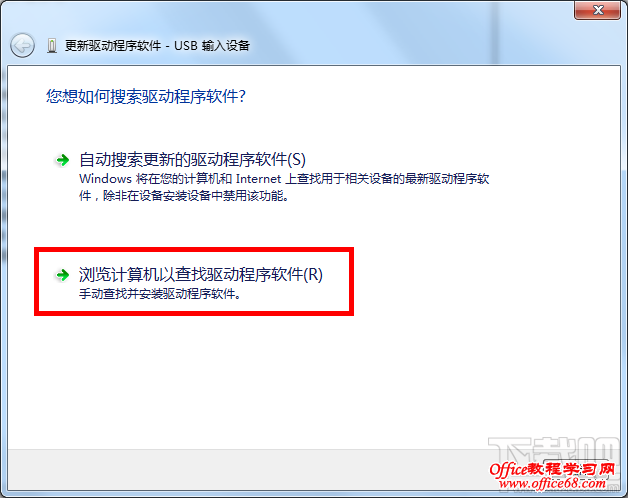Click the Windows 将在您的计算机和 Internet description text
628x498 pixels.
click(284, 179)
